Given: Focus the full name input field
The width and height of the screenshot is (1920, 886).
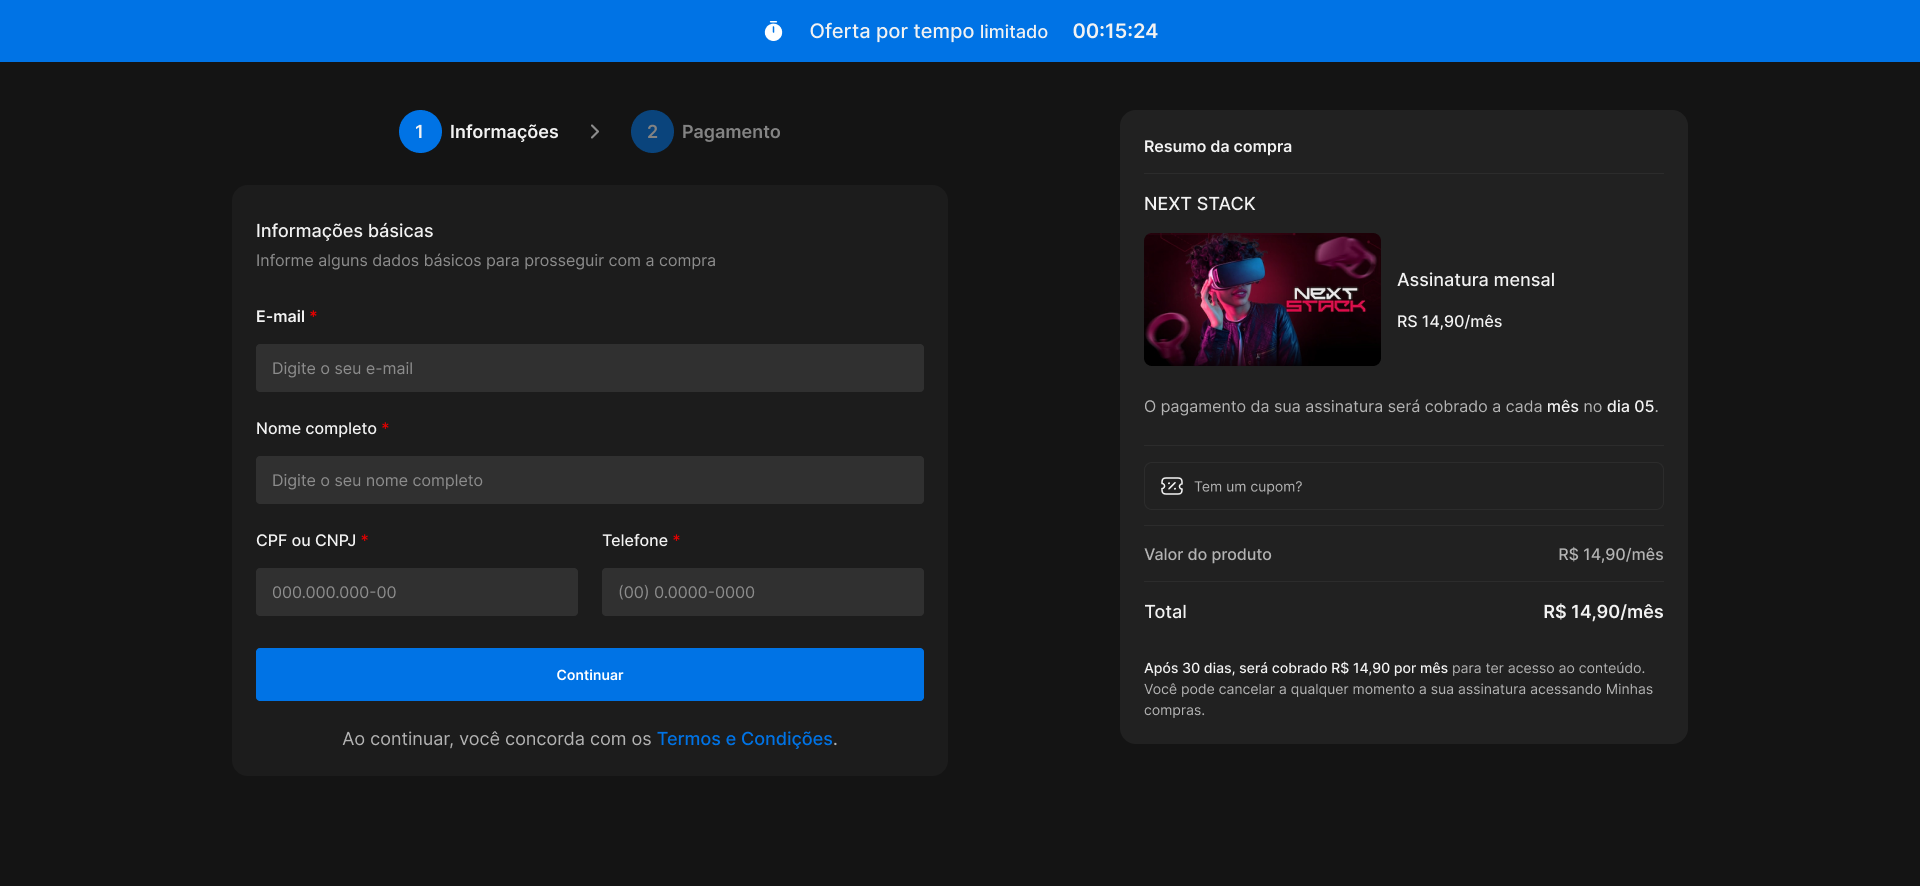Looking at the screenshot, I should click(x=590, y=480).
